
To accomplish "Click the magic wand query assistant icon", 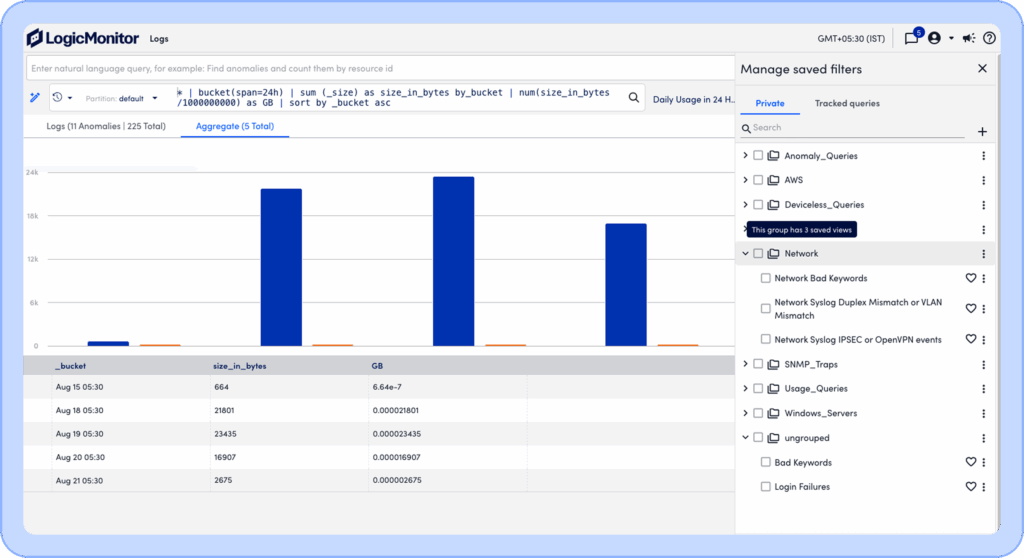I will [x=34, y=98].
